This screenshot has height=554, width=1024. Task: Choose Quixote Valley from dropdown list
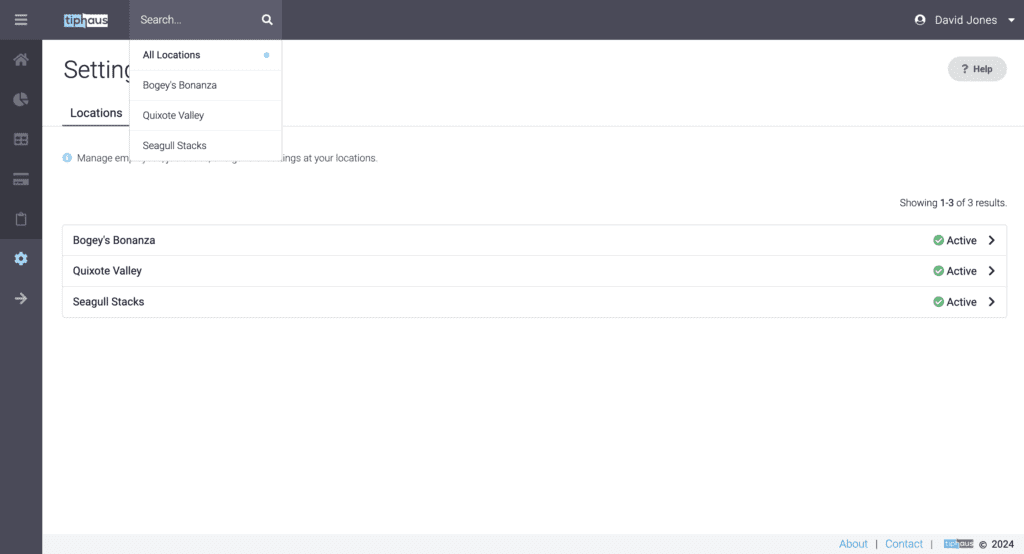[206, 115]
